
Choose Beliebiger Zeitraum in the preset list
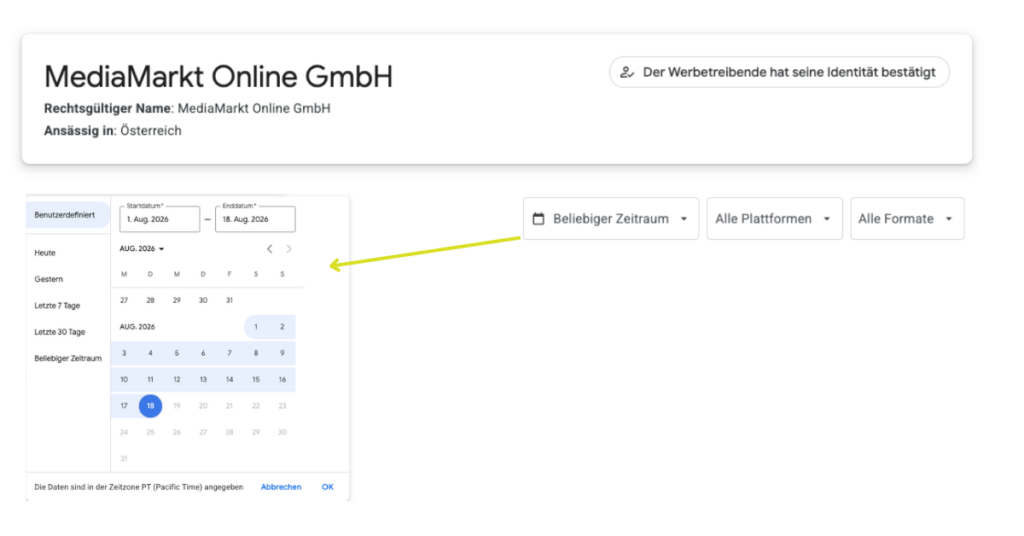[68, 358]
